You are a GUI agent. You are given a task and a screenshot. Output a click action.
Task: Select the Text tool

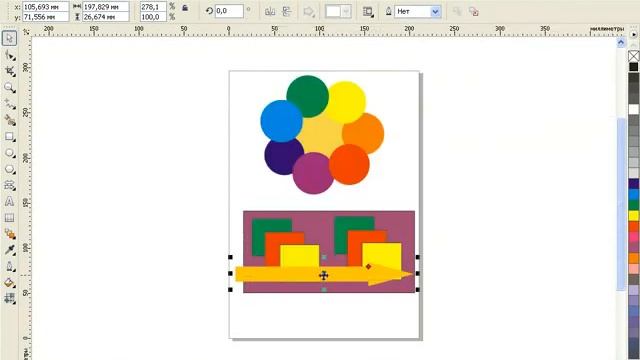pyautogui.click(x=9, y=201)
